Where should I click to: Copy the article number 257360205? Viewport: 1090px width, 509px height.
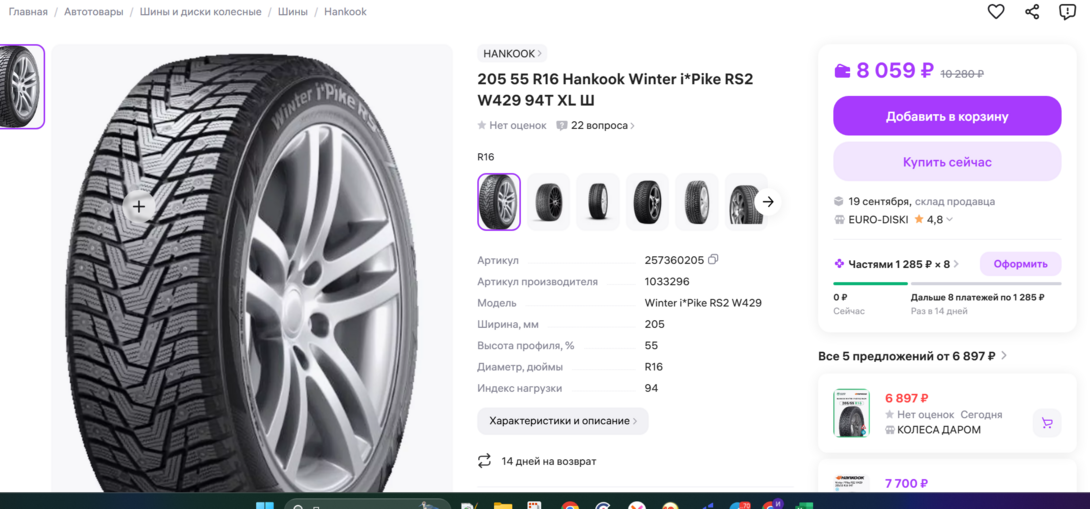pos(713,260)
